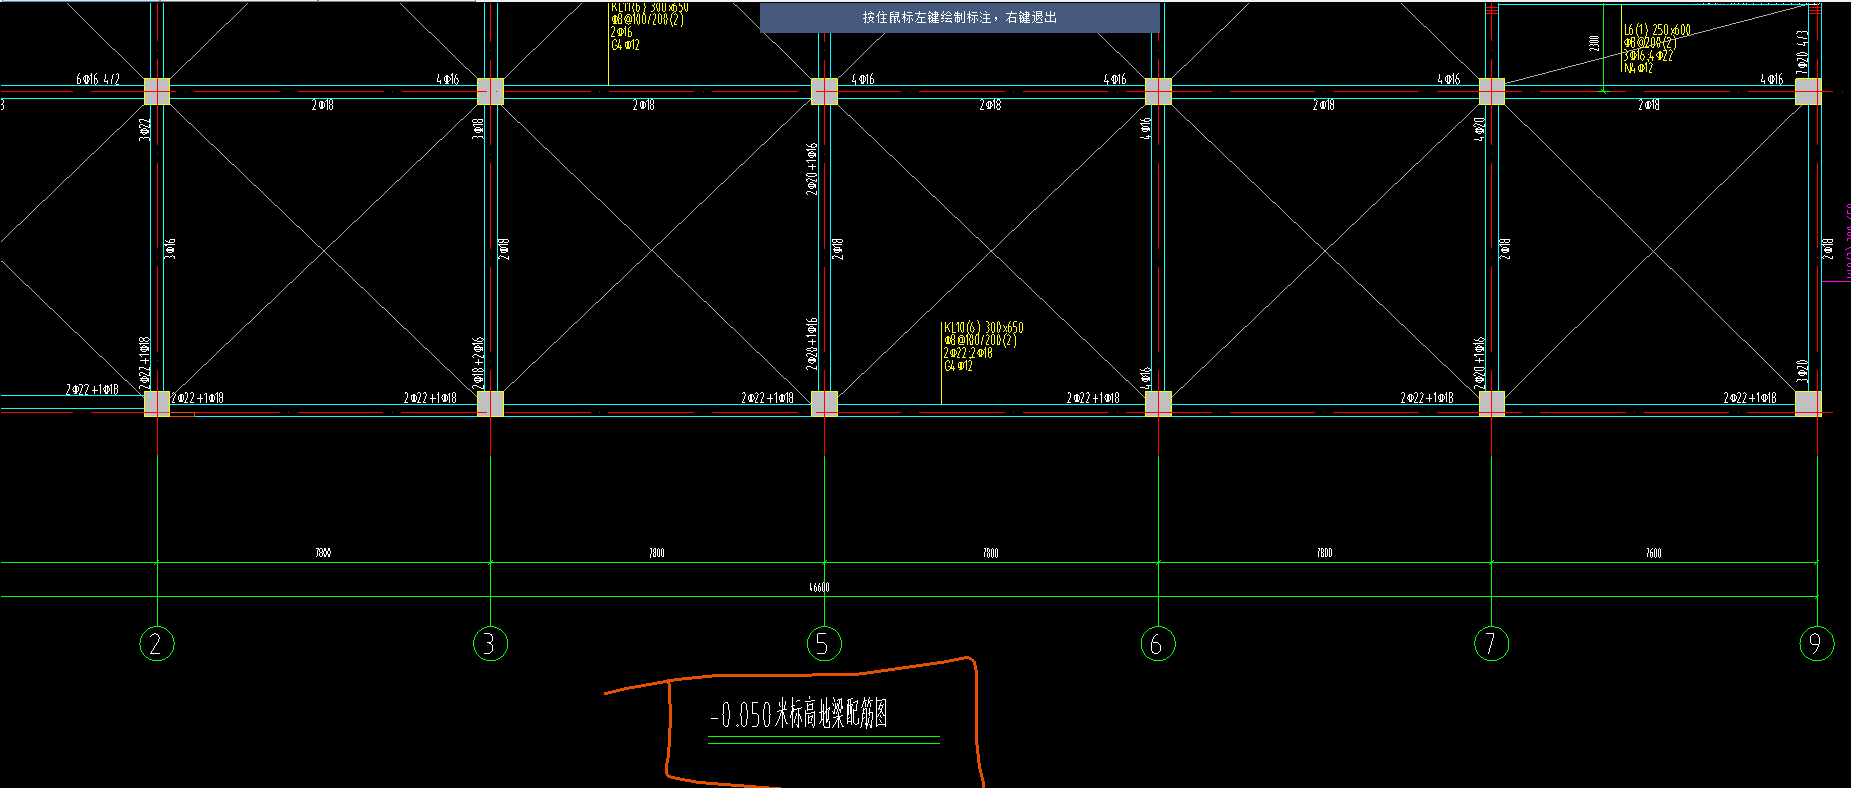Screen dimensions: 1851x788
Task: Click the green 2300 dimension text
Action: (1594, 43)
